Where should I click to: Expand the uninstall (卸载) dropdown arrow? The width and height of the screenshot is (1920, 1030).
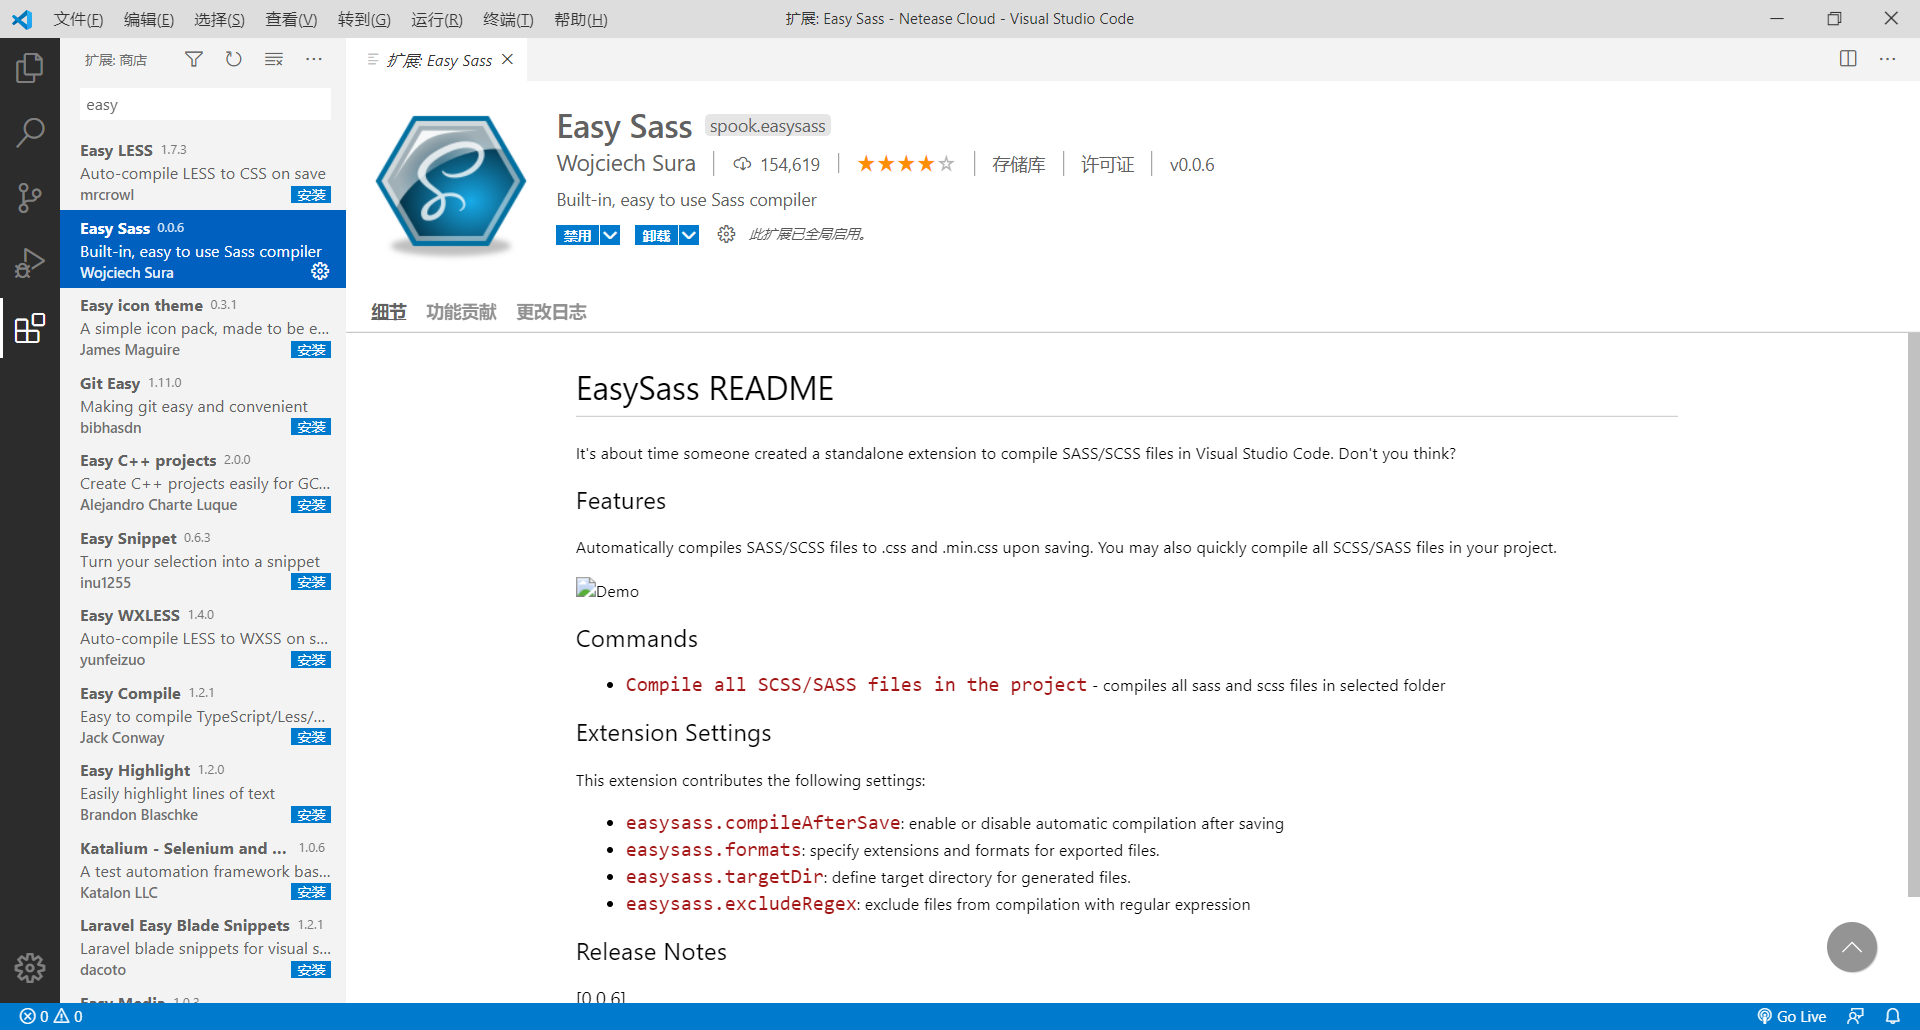(689, 235)
